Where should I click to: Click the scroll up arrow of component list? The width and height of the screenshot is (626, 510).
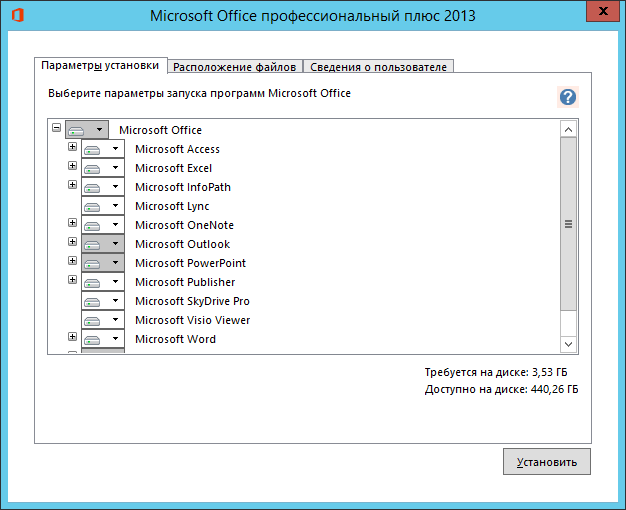[569, 129]
